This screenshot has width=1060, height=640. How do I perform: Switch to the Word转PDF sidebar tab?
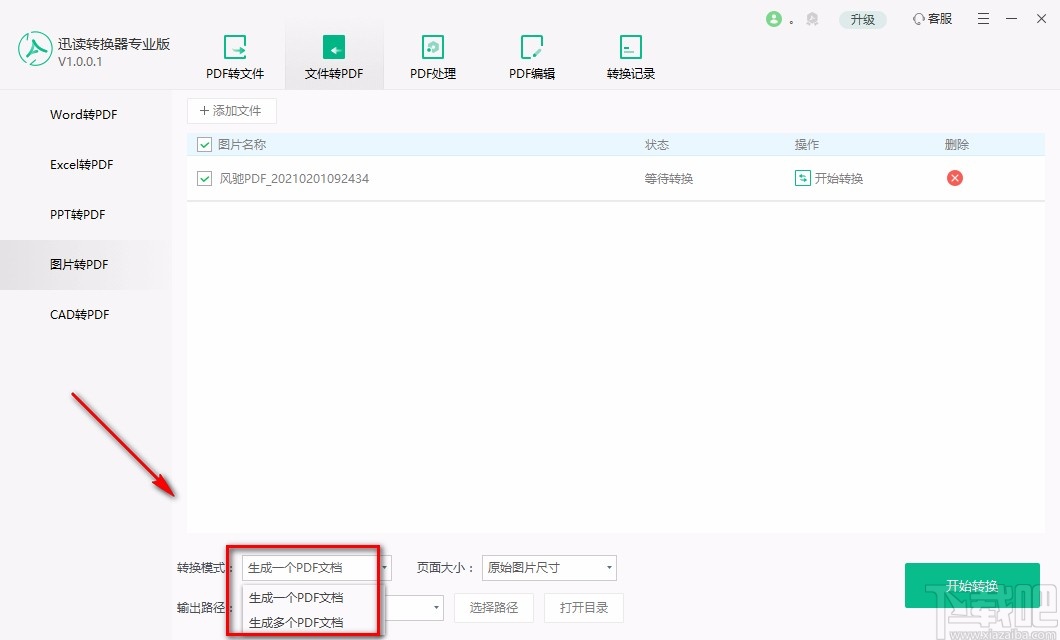click(83, 115)
